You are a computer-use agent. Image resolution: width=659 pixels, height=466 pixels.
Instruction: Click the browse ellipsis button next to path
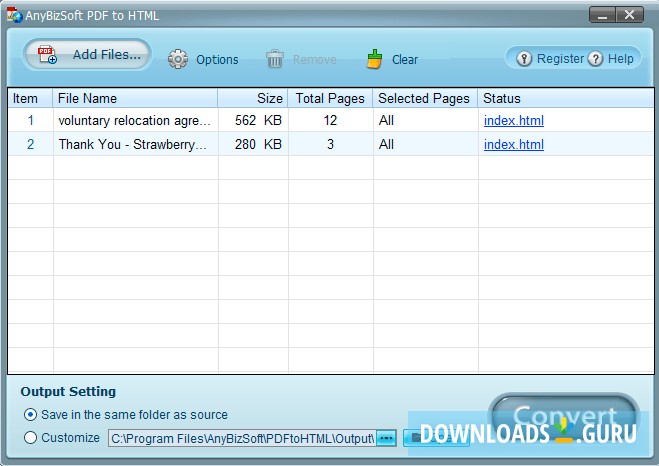click(x=386, y=438)
